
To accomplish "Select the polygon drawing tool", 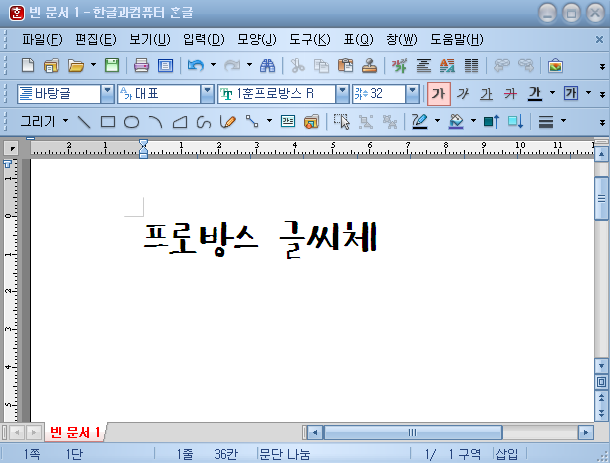I will 180,122.
